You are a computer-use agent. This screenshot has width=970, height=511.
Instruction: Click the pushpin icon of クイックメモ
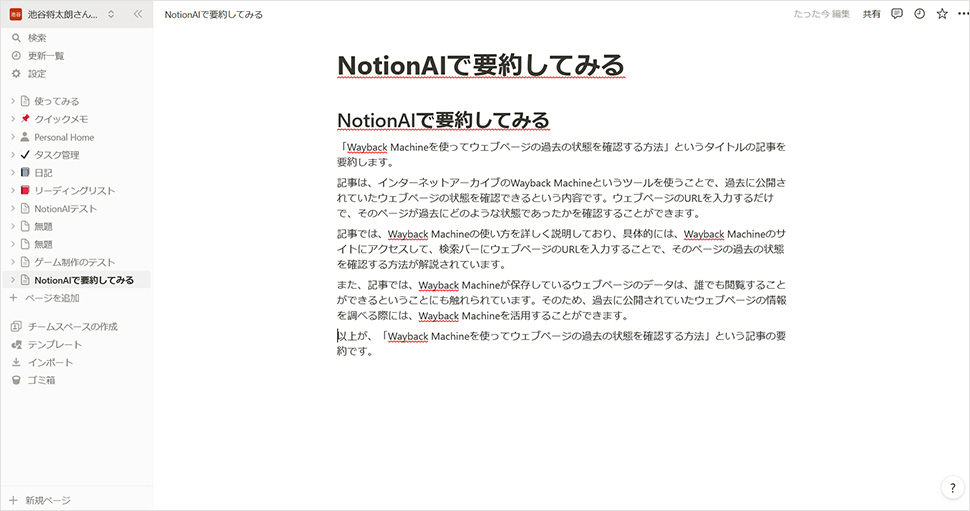[25, 119]
